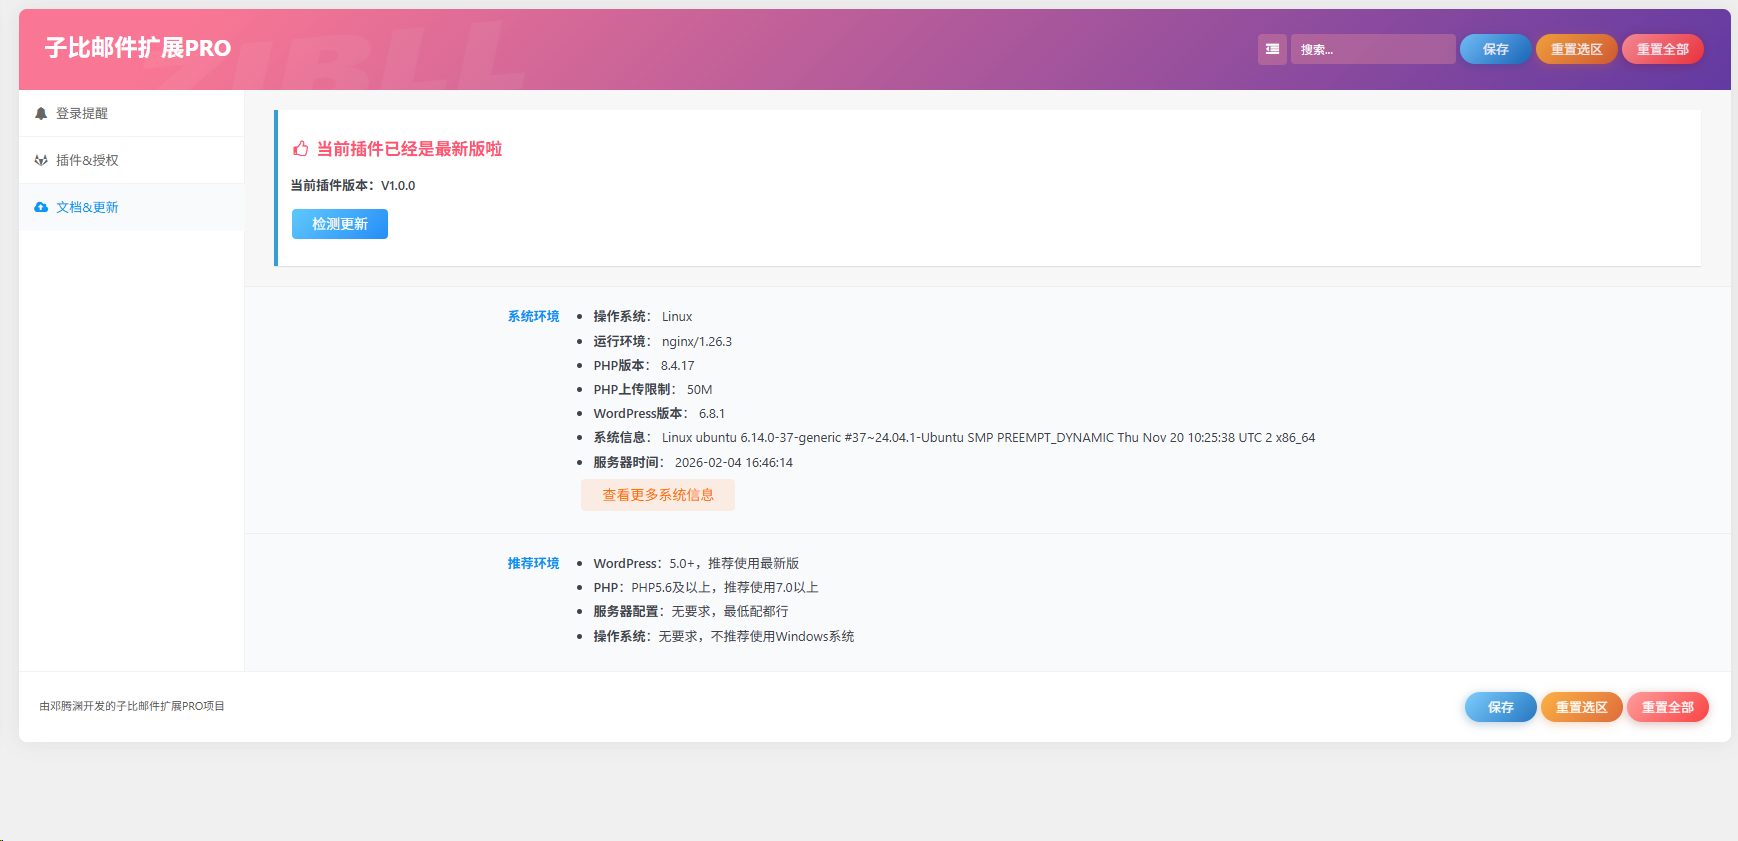Focus the 搜索 search field in header
The image size is (1738, 841).
[x=1372, y=49]
